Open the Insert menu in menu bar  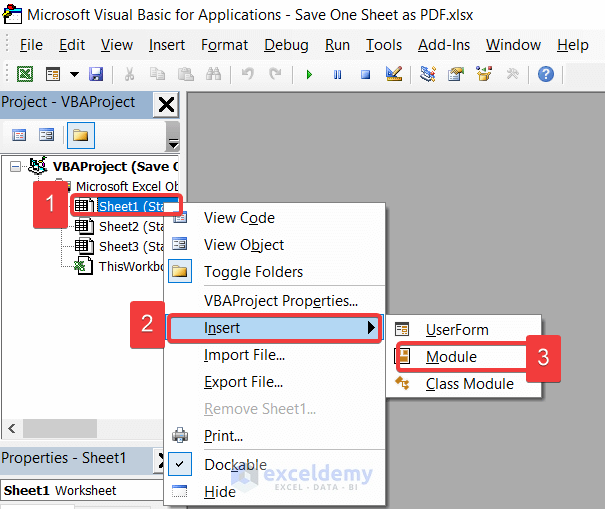click(167, 45)
